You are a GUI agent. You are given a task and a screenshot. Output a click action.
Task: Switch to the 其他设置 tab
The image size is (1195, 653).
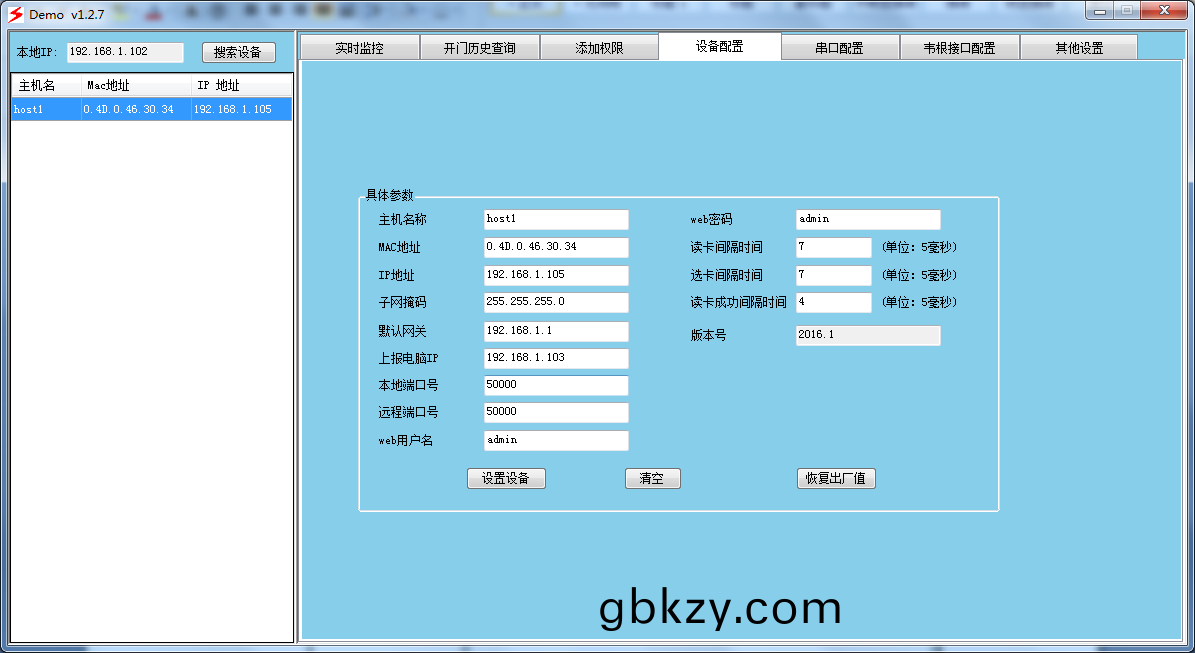[x=1078, y=48]
